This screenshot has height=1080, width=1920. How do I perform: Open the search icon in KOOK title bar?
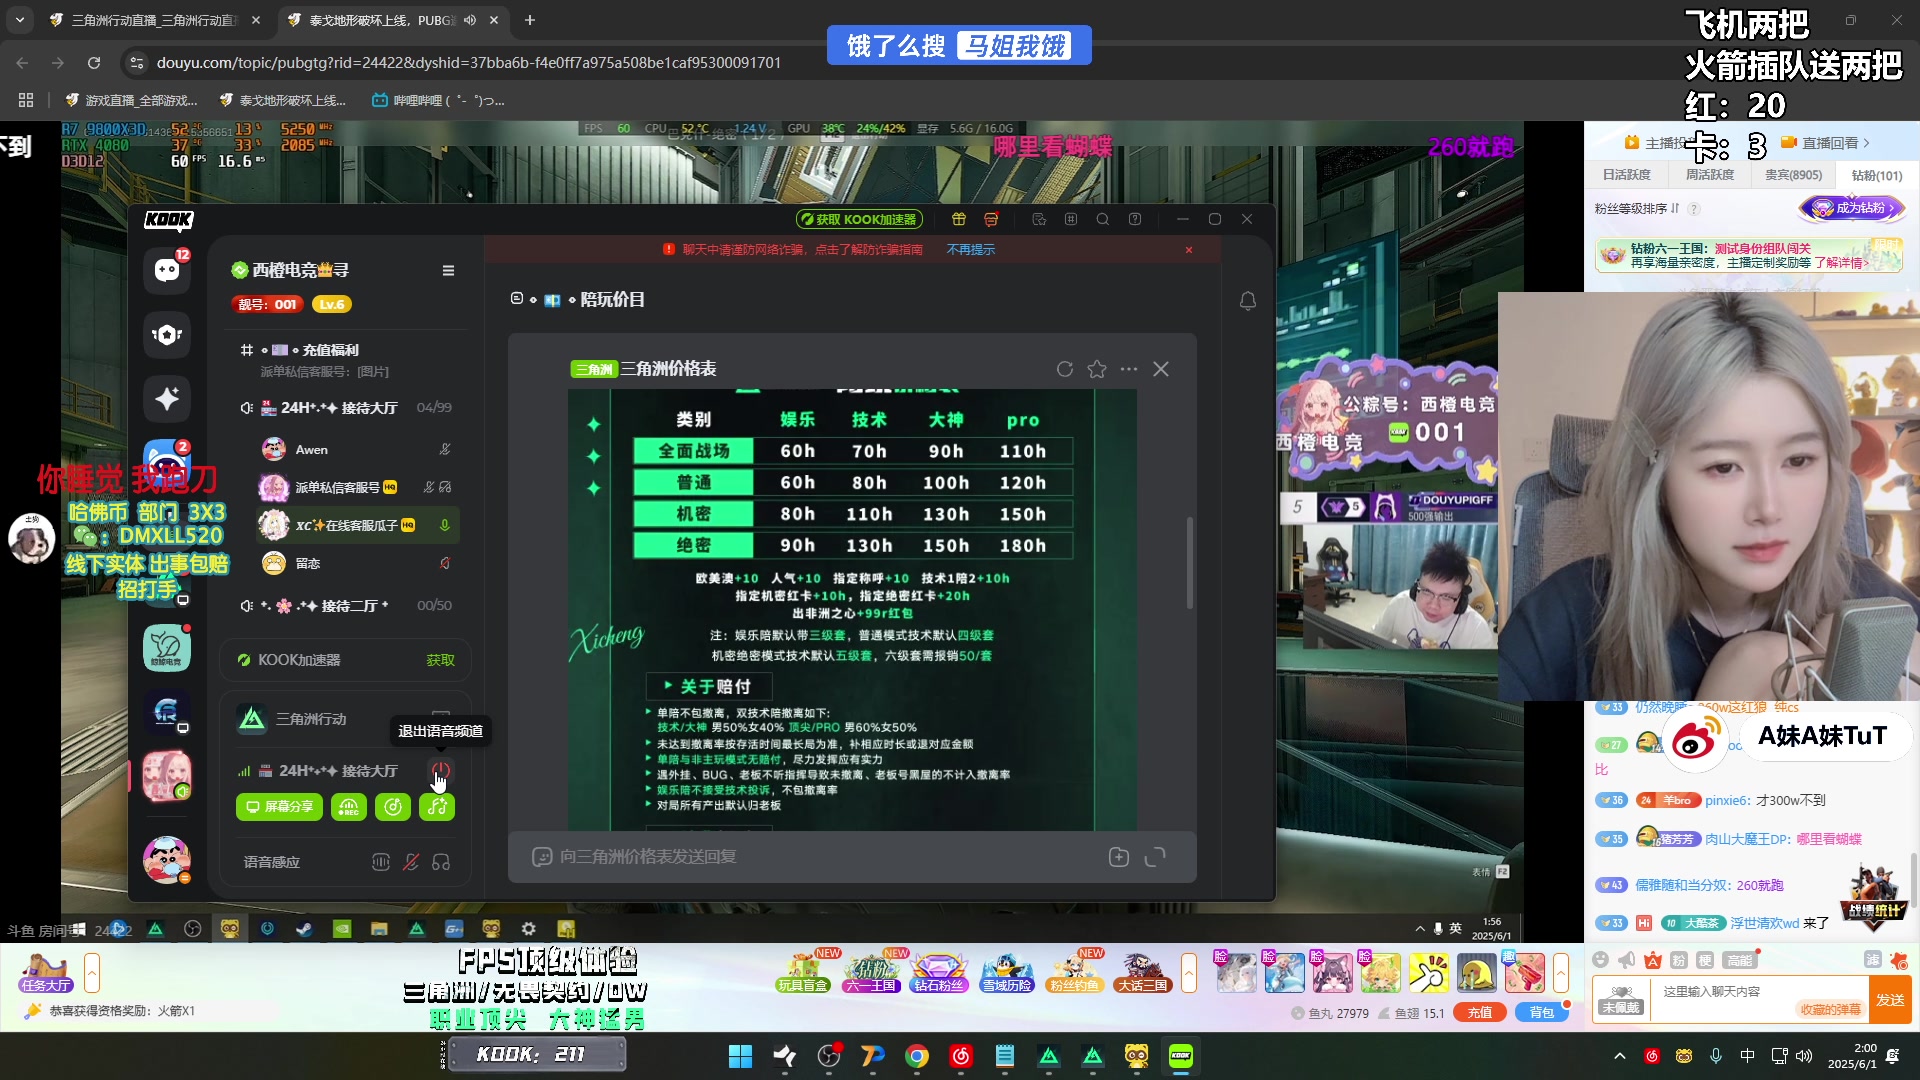point(1103,219)
